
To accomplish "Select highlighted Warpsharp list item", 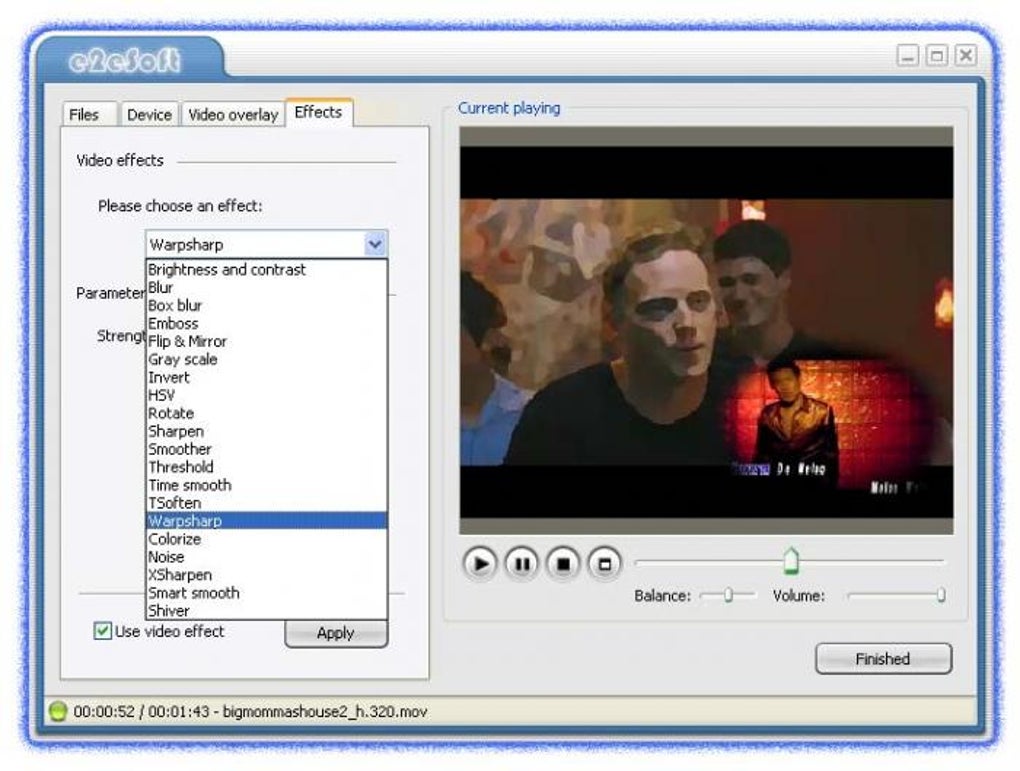I will [x=266, y=521].
